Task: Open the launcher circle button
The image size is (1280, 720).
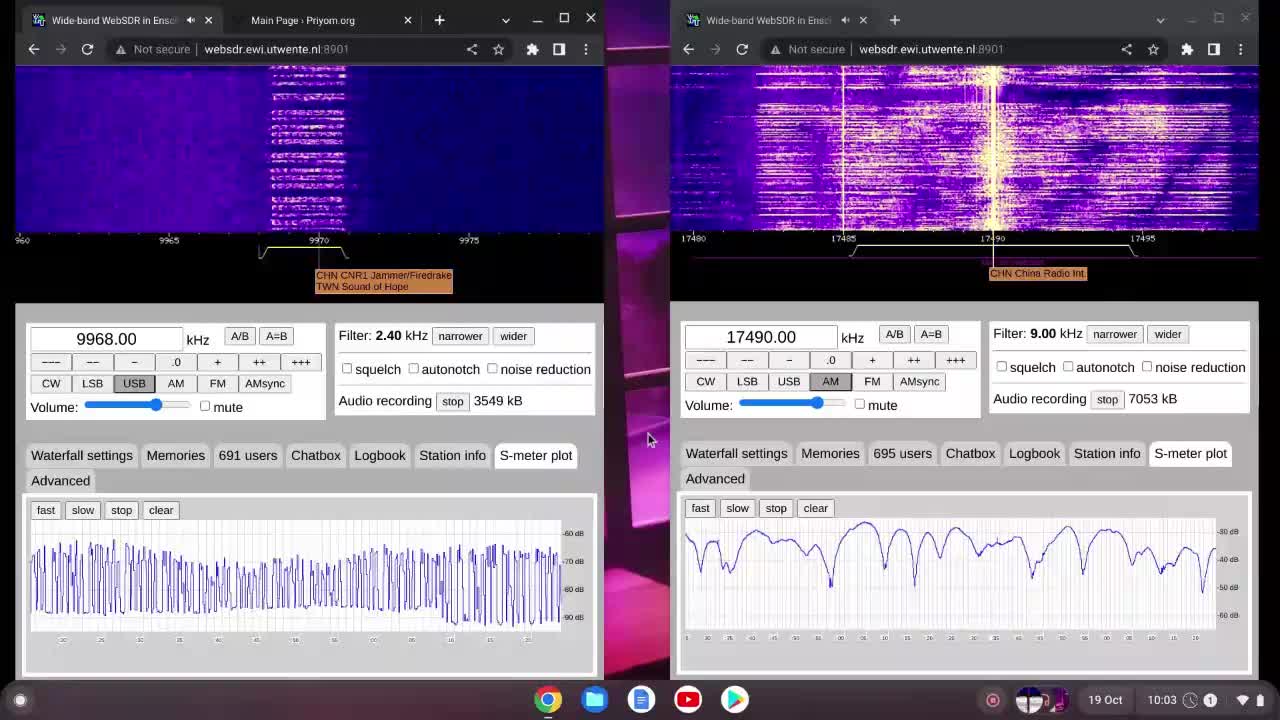Action: (20, 700)
